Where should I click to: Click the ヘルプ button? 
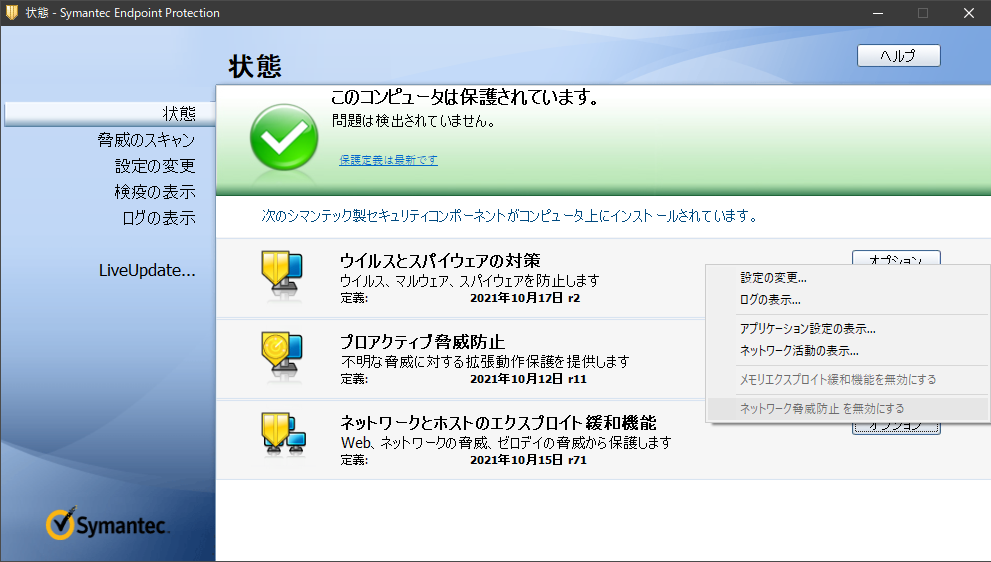point(898,56)
